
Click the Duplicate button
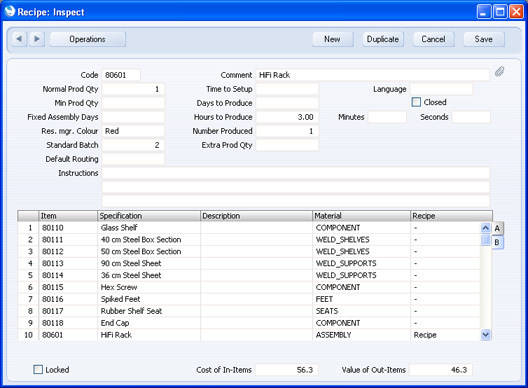(x=383, y=39)
